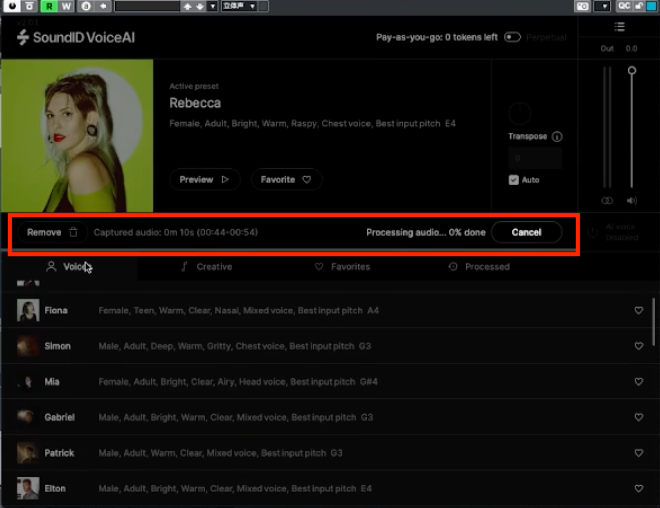This screenshot has width=660, height=508.
Task: Click heart icon on Mia row
Action: (639, 382)
